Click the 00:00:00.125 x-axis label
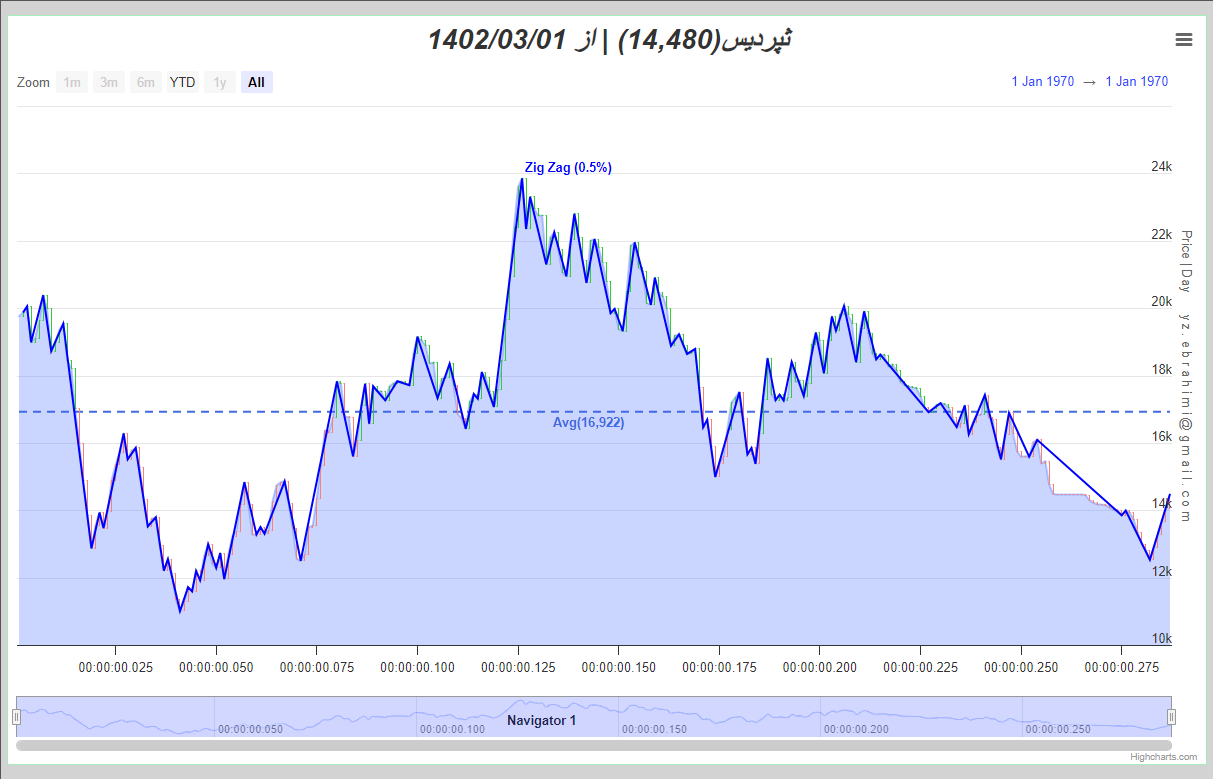The image size is (1214, 779). tap(518, 667)
